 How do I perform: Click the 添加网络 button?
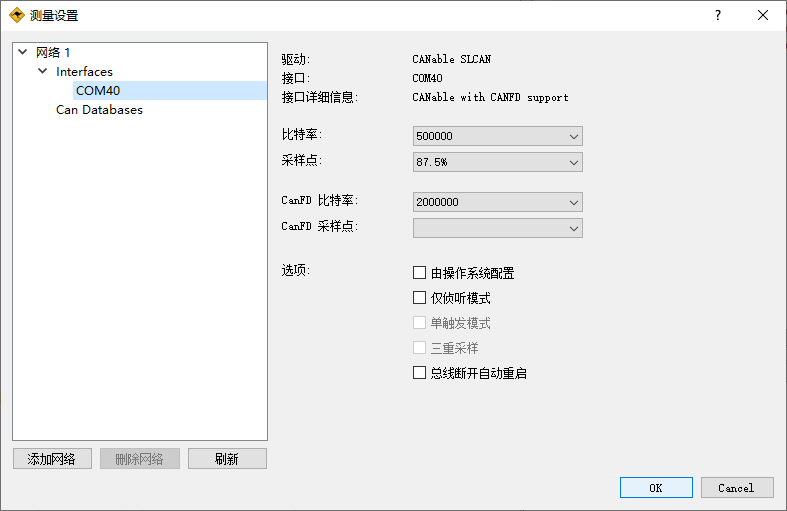pyautogui.click(x=52, y=459)
